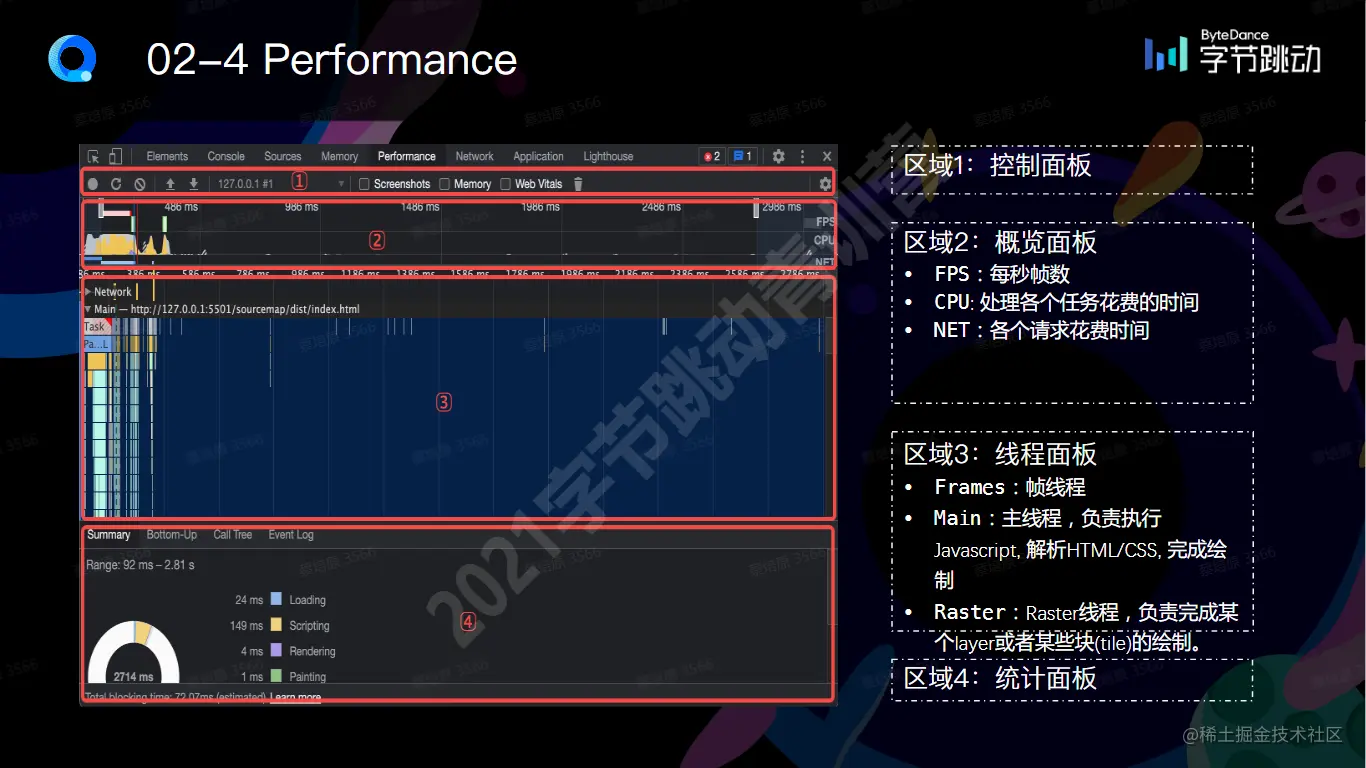Open the 127.0.0.1 #1 recording dropdown
The height and width of the screenshot is (768, 1366).
[x=281, y=184]
